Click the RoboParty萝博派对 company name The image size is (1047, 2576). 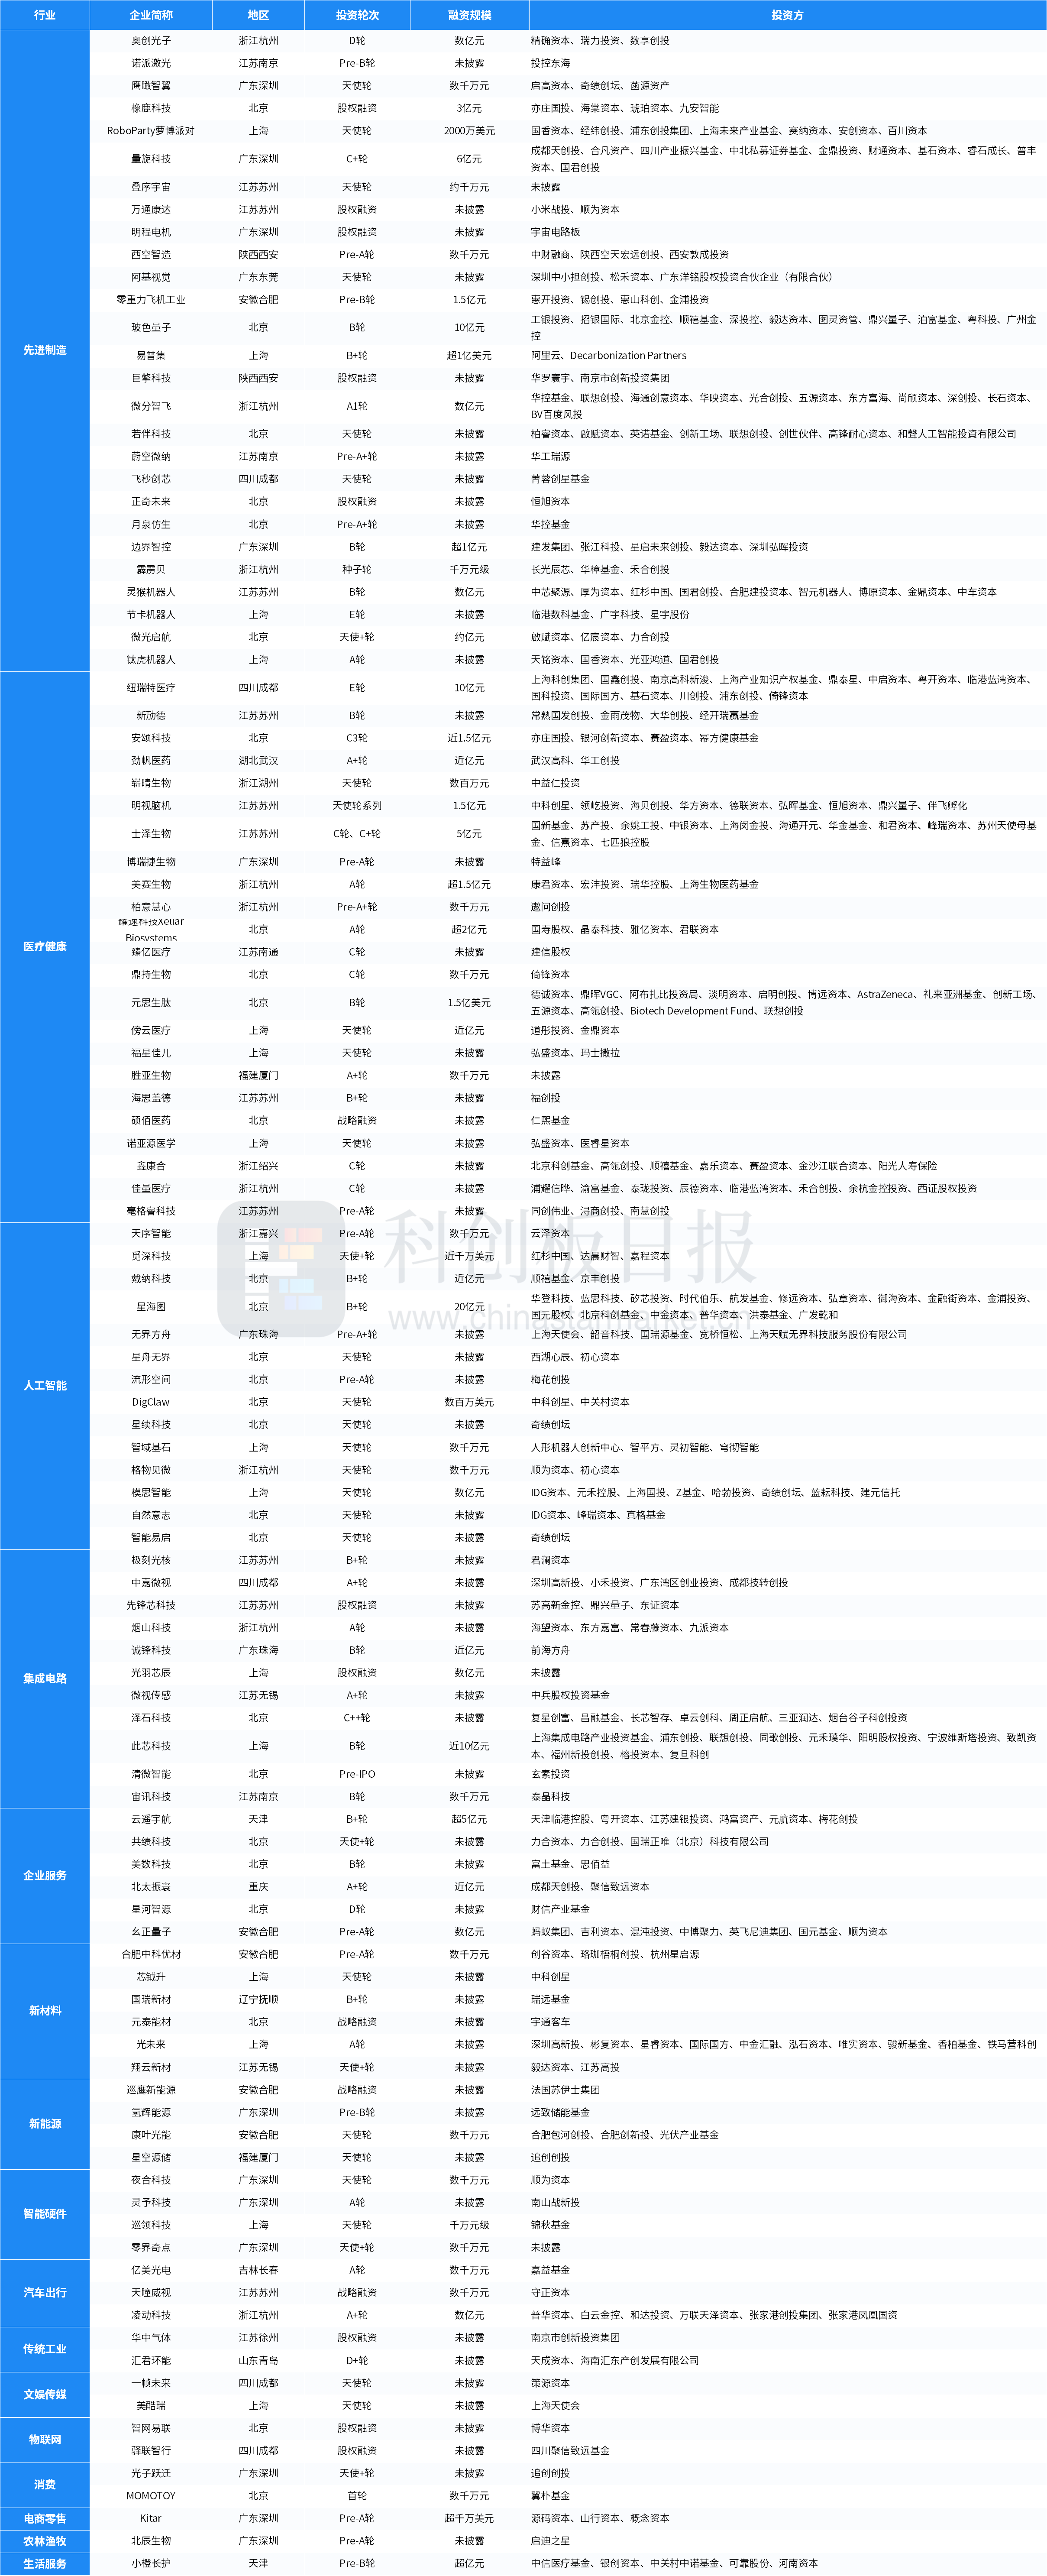[x=151, y=131]
